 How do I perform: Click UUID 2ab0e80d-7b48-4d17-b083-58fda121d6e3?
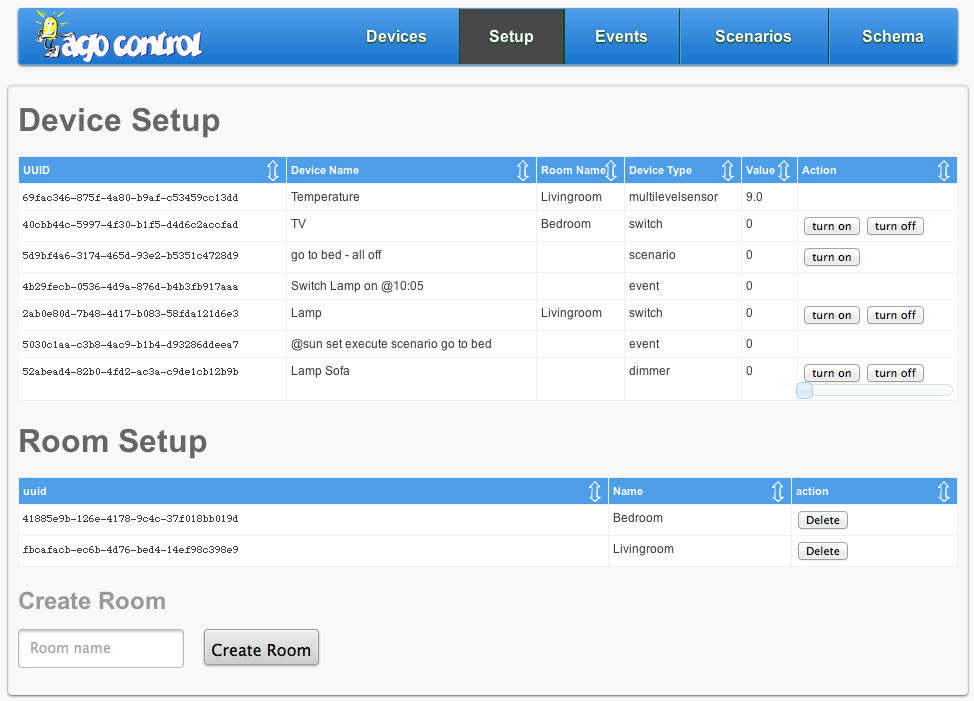[x=130, y=314]
